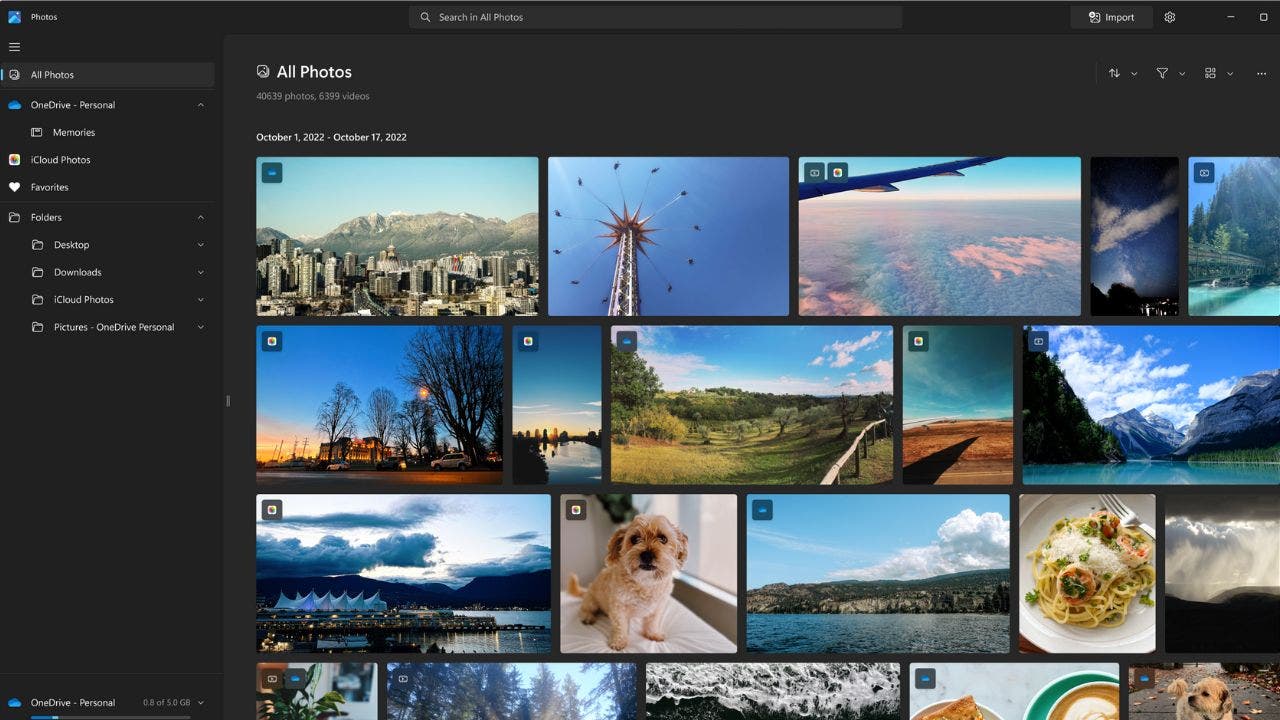The image size is (1280, 720).
Task: Collapse the OneDrive - Personal section
Action: pos(200,105)
